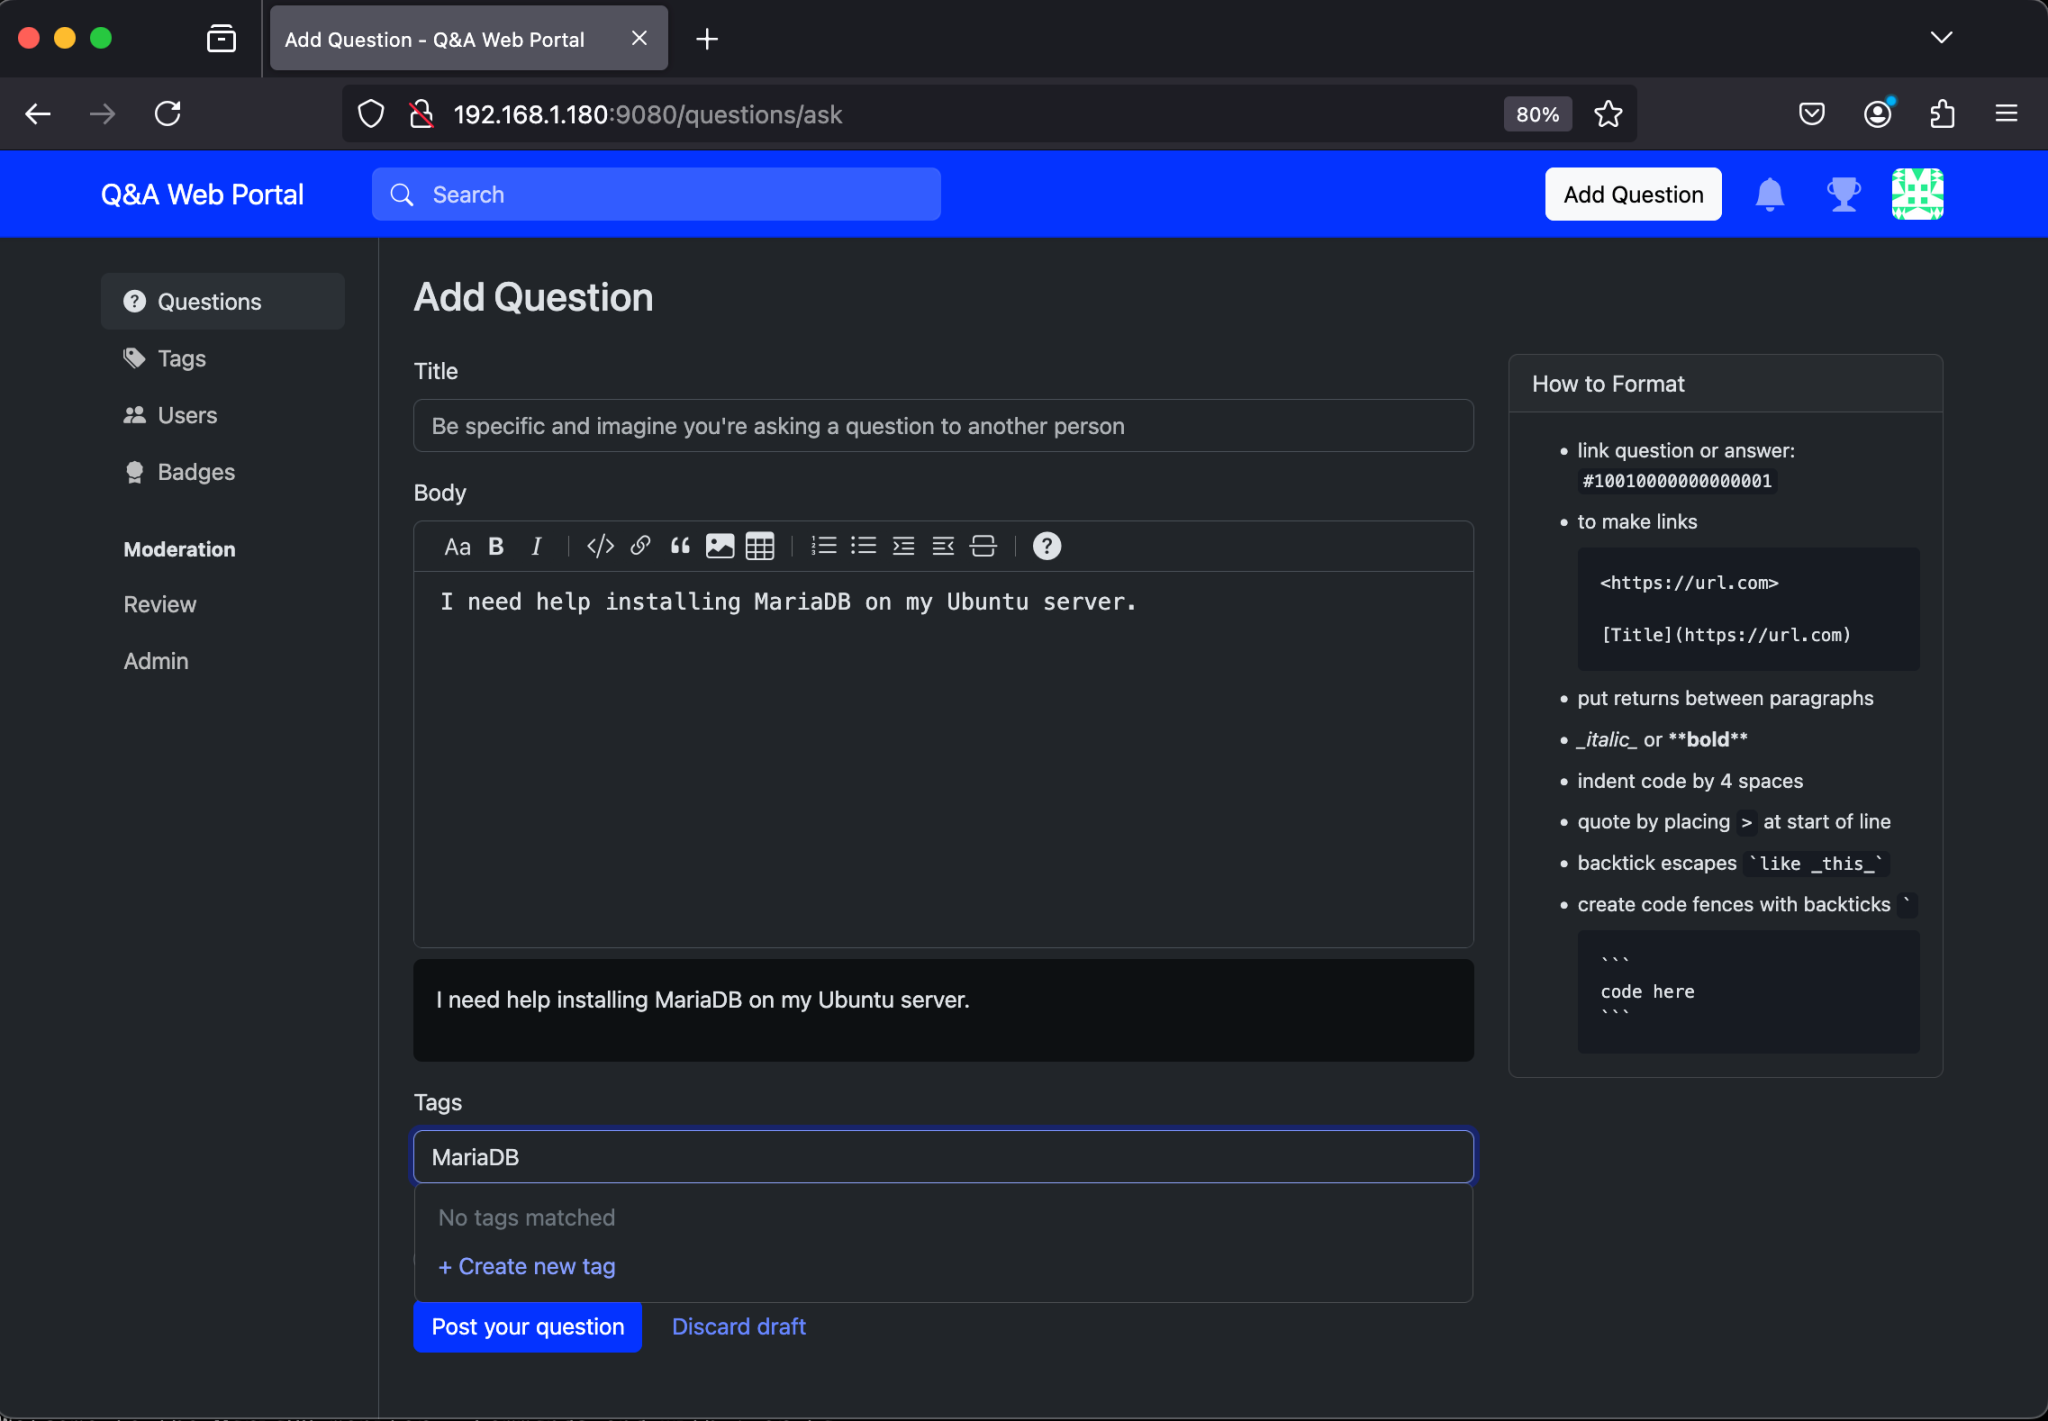The height and width of the screenshot is (1421, 2048).
Task: View achievements using the trophy icon
Action: tap(1842, 194)
